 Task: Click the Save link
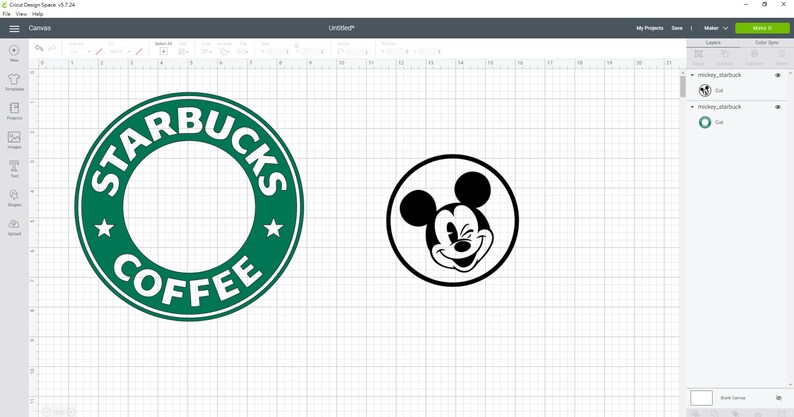point(677,28)
